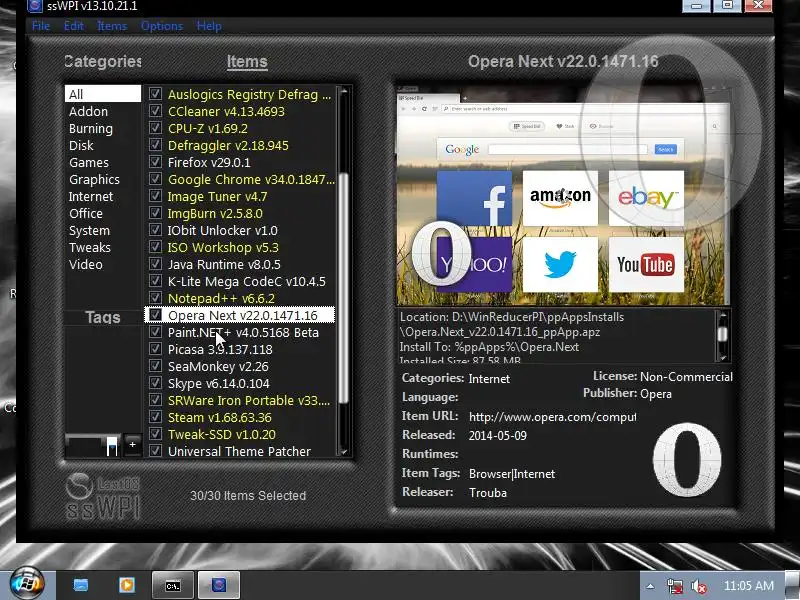Click the plus button beside tags slider

(x=132, y=444)
